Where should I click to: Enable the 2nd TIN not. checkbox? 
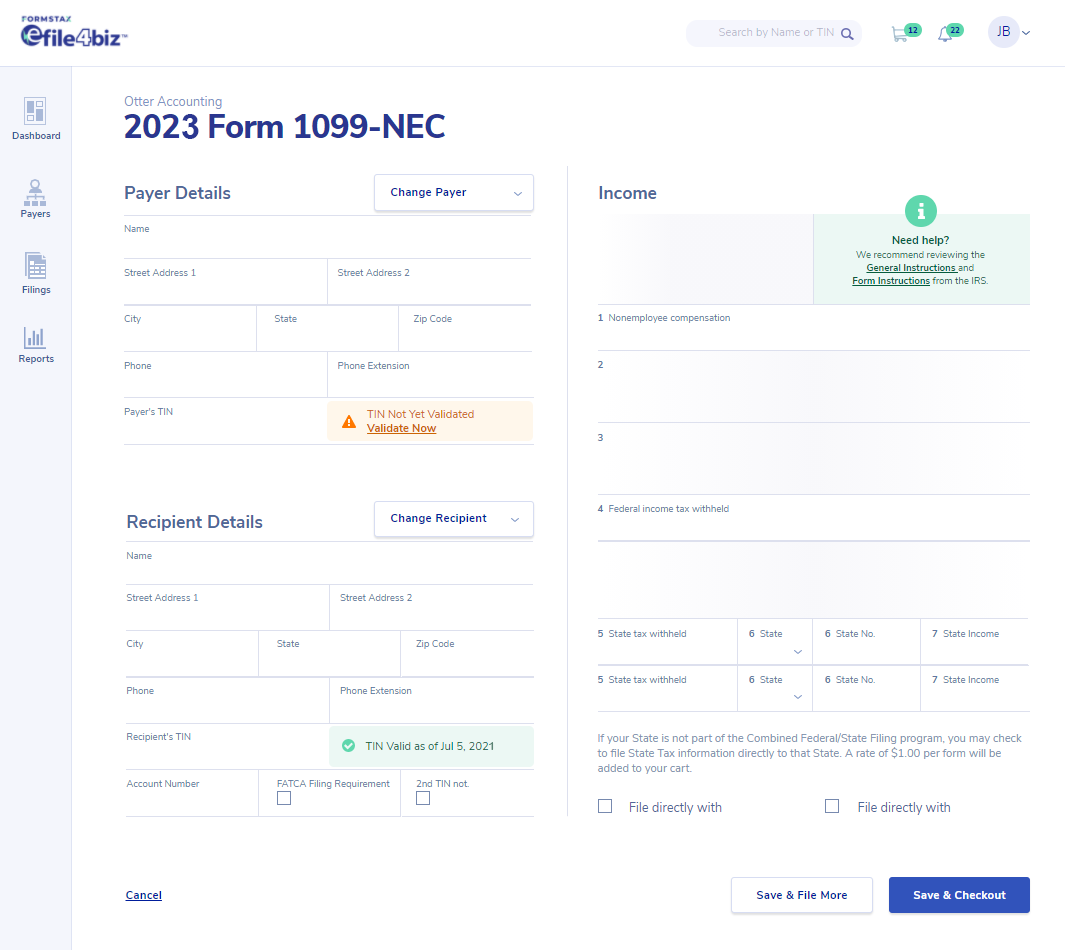(x=422, y=798)
